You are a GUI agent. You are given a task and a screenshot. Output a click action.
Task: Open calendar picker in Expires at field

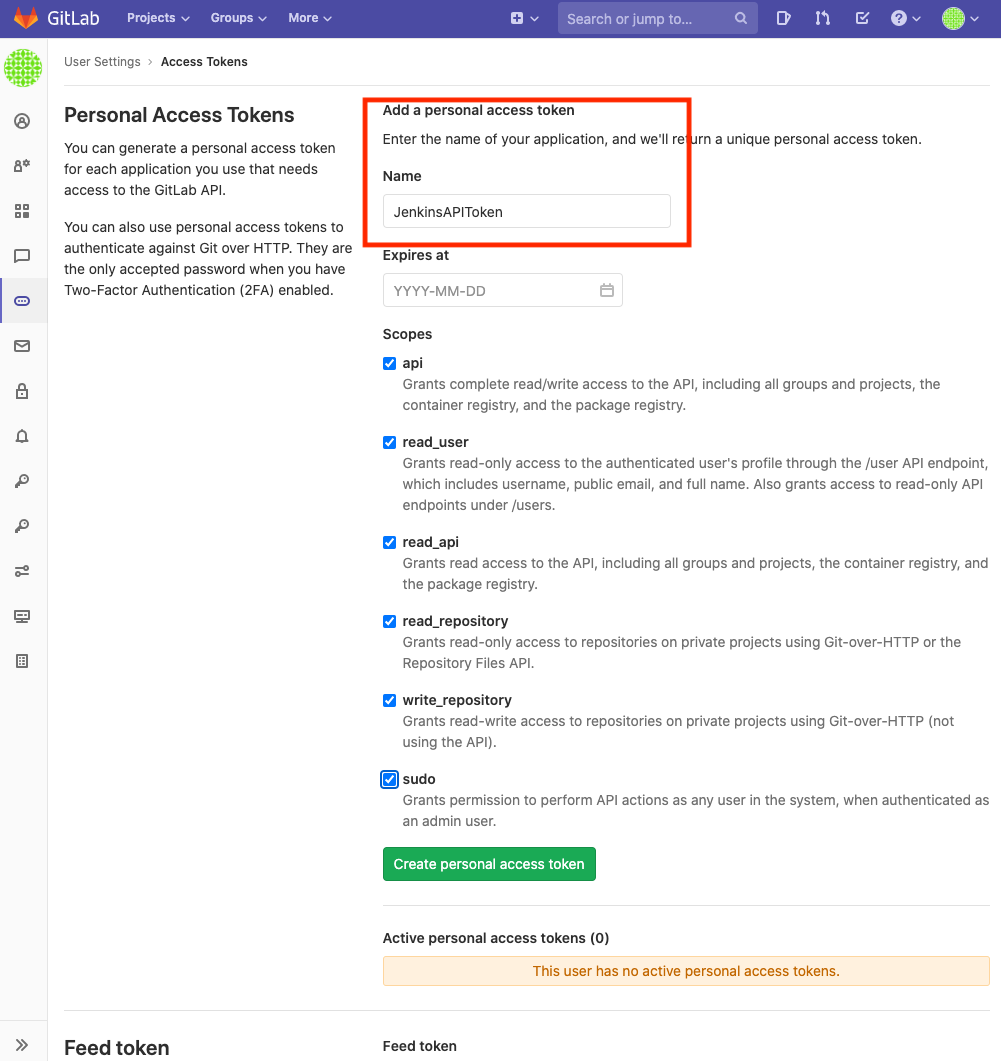coord(606,291)
